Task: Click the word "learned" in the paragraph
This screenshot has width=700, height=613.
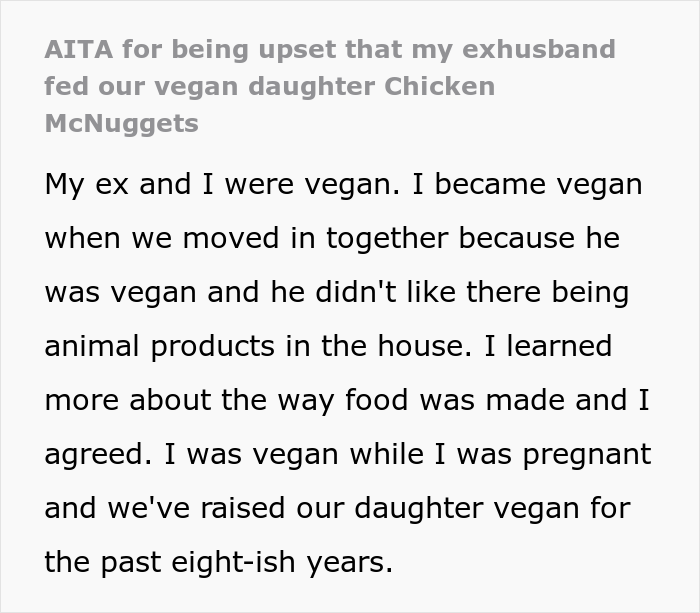Action: click(x=557, y=347)
